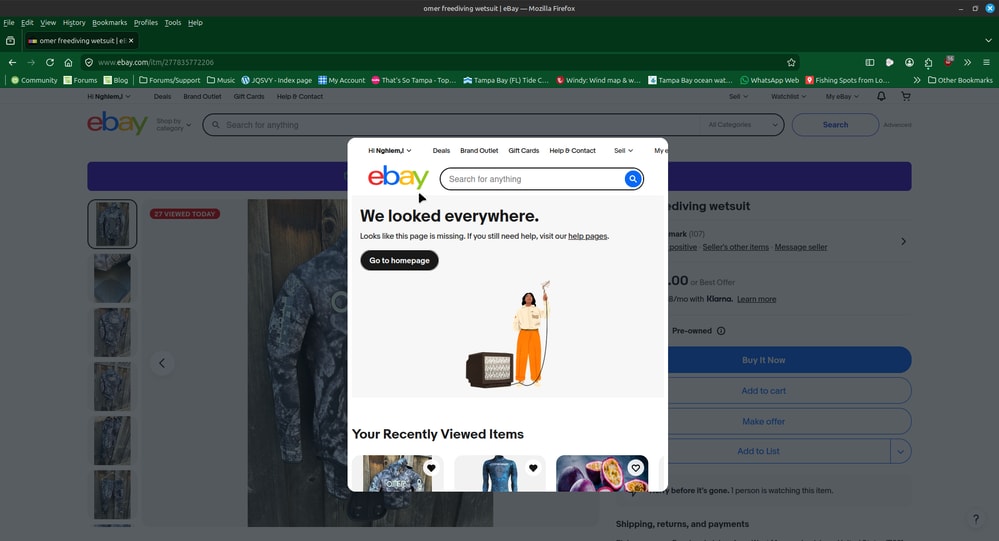The image size is (999, 541).
Task: Open the list all tabs dropdown
Action: [988, 41]
